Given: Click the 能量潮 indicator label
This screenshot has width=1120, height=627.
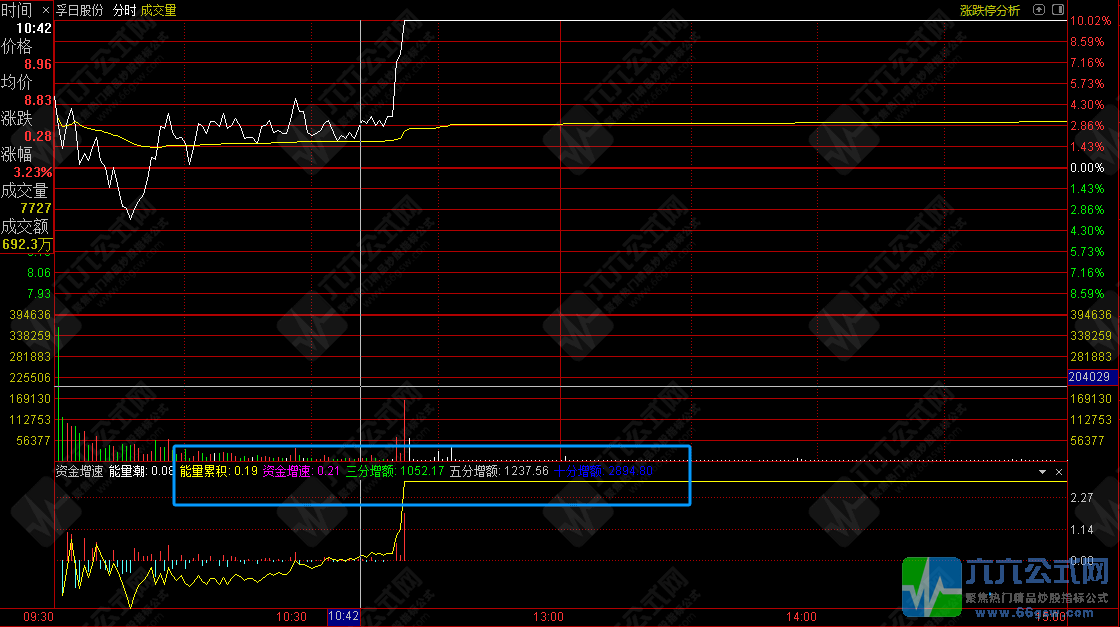Looking at the screenshot, I should pos(127,470).
